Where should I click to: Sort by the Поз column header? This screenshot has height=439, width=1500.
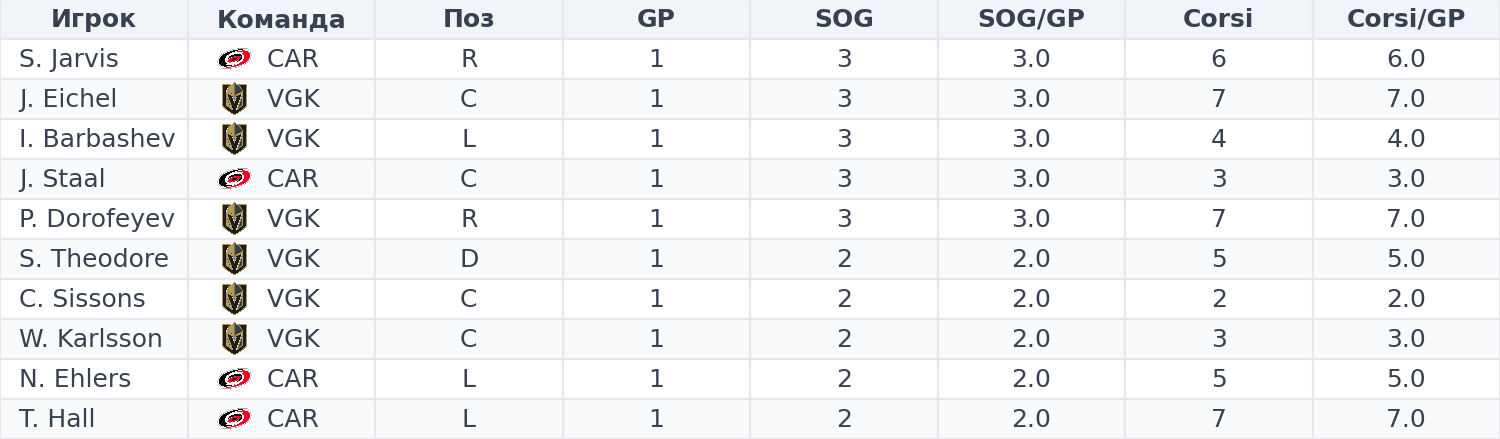pyautogui.click(x=469, y=19)
